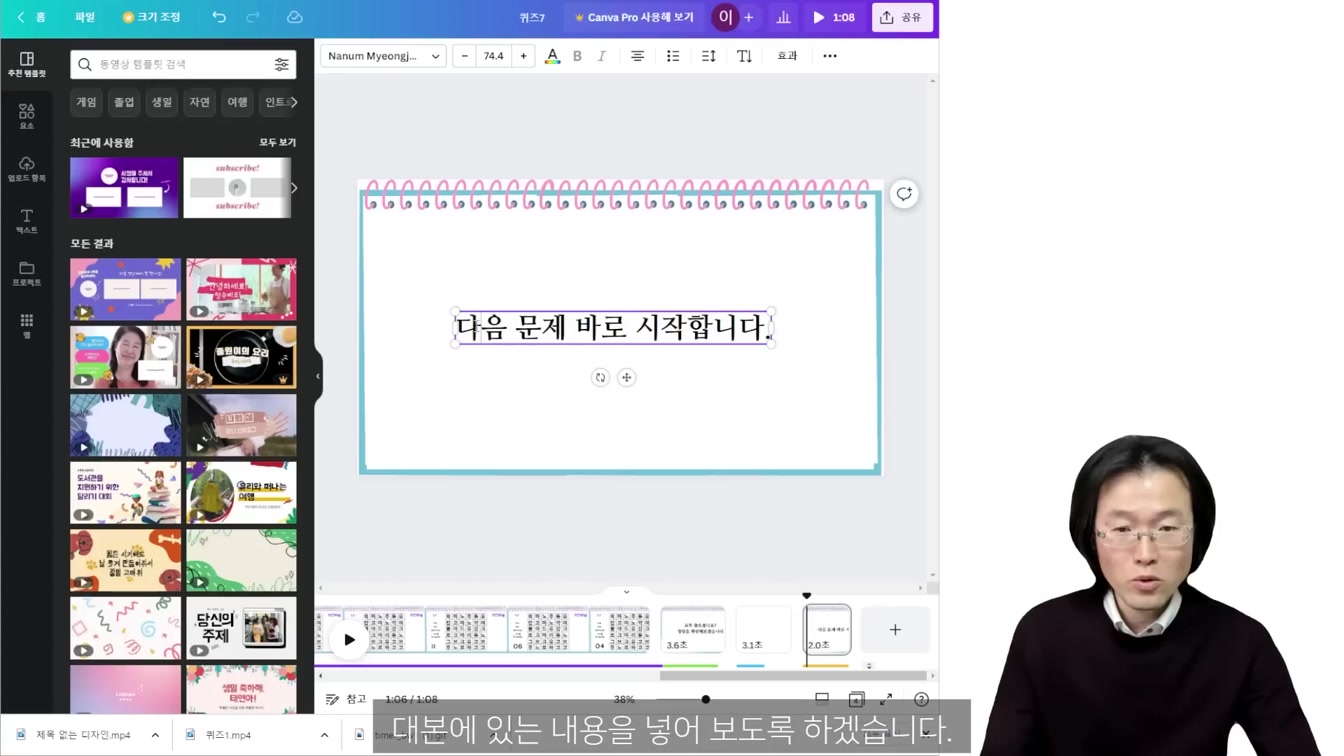1344x756 pixels.
Task: Select the 자연 category chip
Action: [200, 102]
